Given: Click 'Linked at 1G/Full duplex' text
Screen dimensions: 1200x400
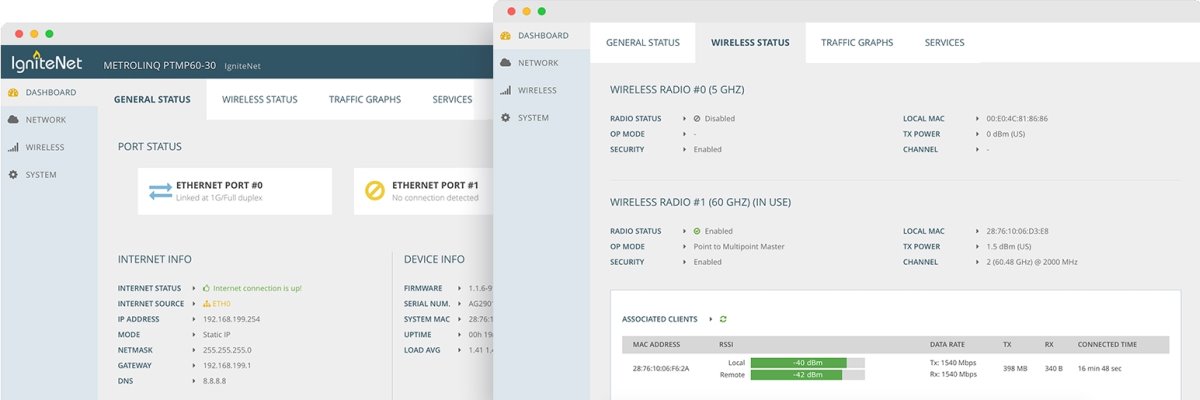Looking at the screenshot, I should (219, 198).
